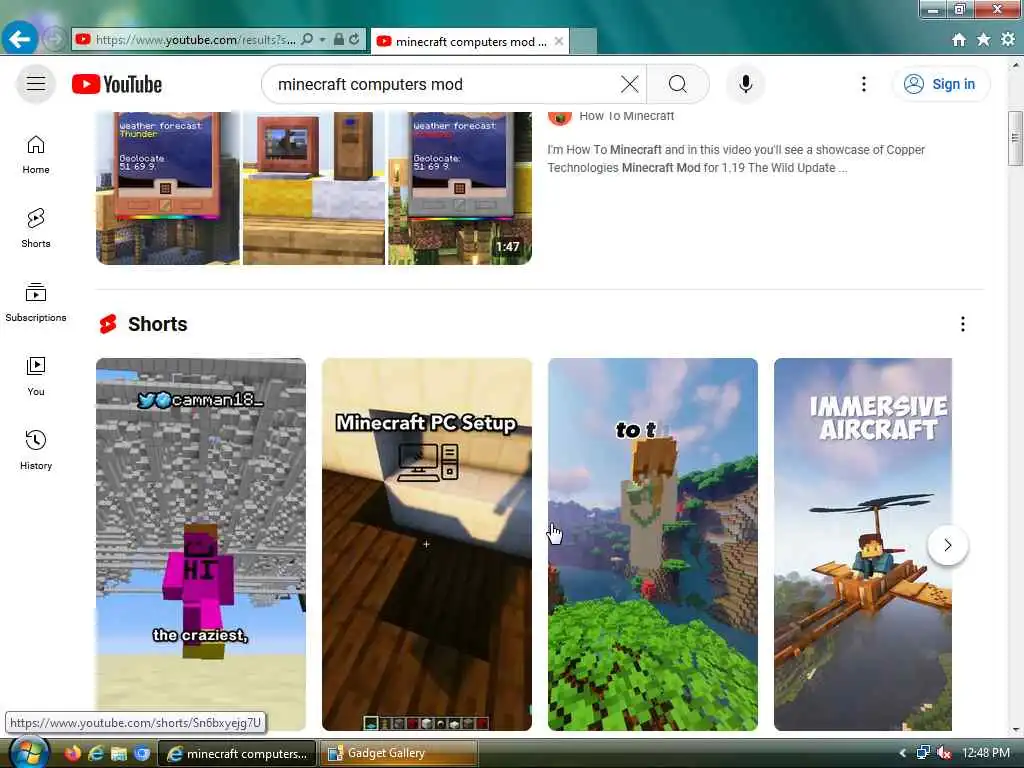This screenshot has height=768, width=1024.
Task: Open YouTube settings three-dot menu
Action: (864, 84)
